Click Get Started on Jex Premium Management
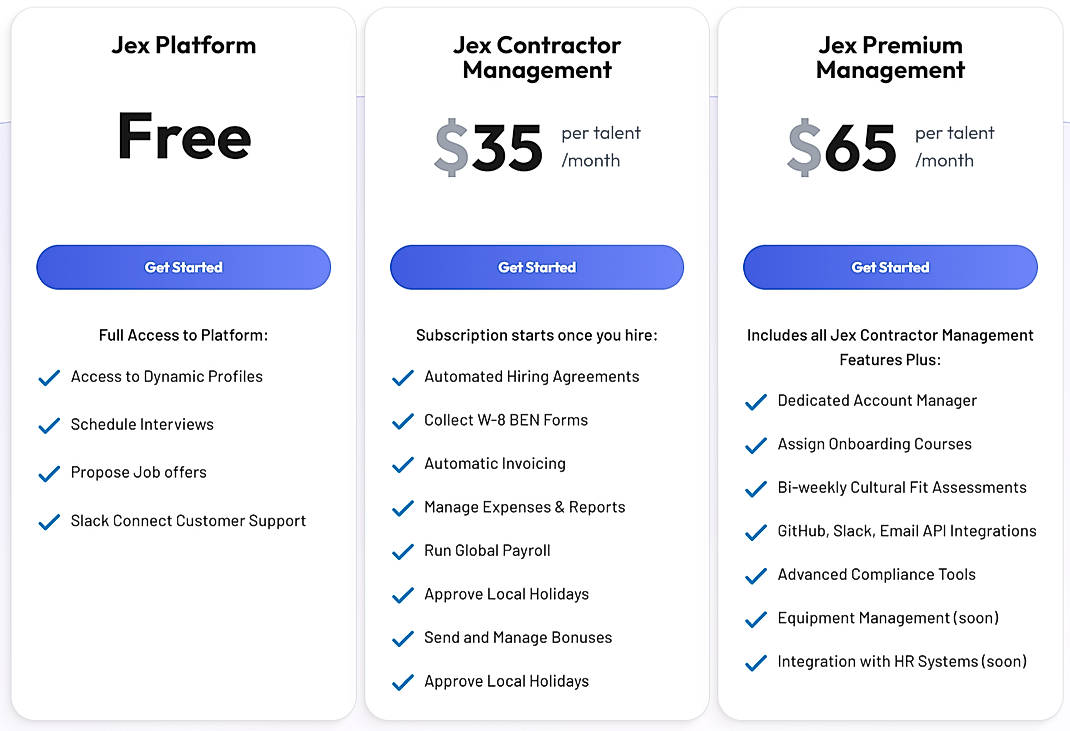This screenshot has height=731, width=1070. tap(889, 267)
